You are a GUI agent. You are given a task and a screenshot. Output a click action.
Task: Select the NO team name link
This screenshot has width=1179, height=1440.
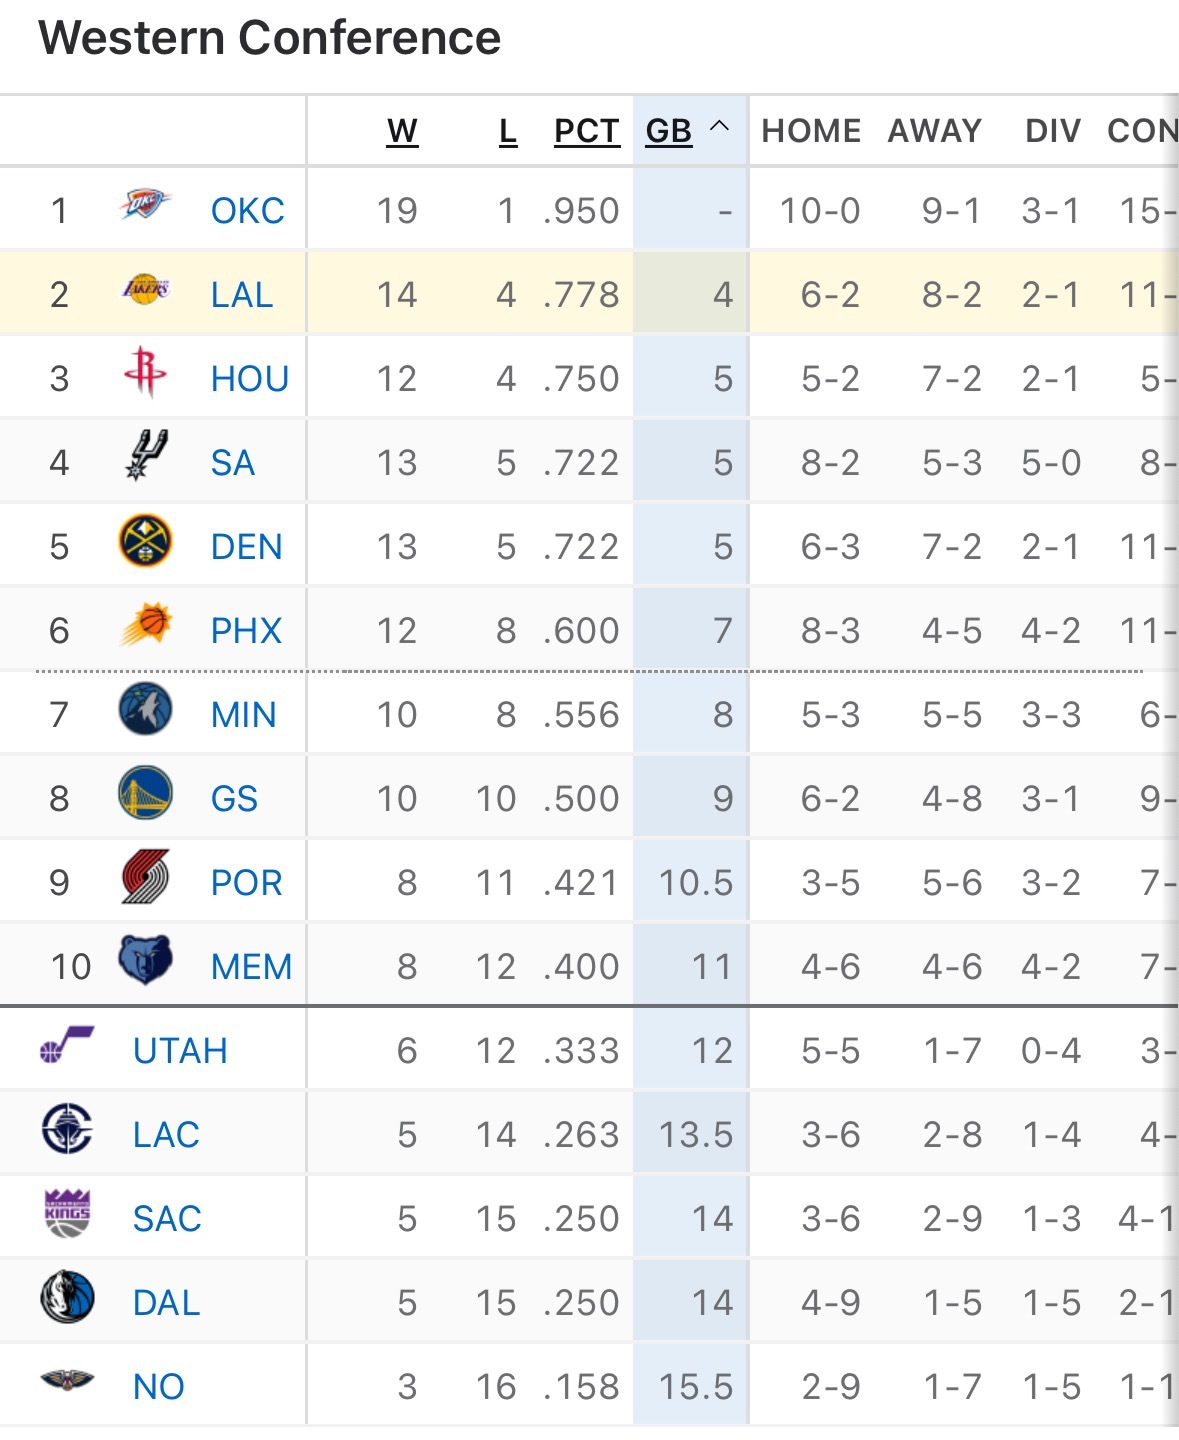158,1387
